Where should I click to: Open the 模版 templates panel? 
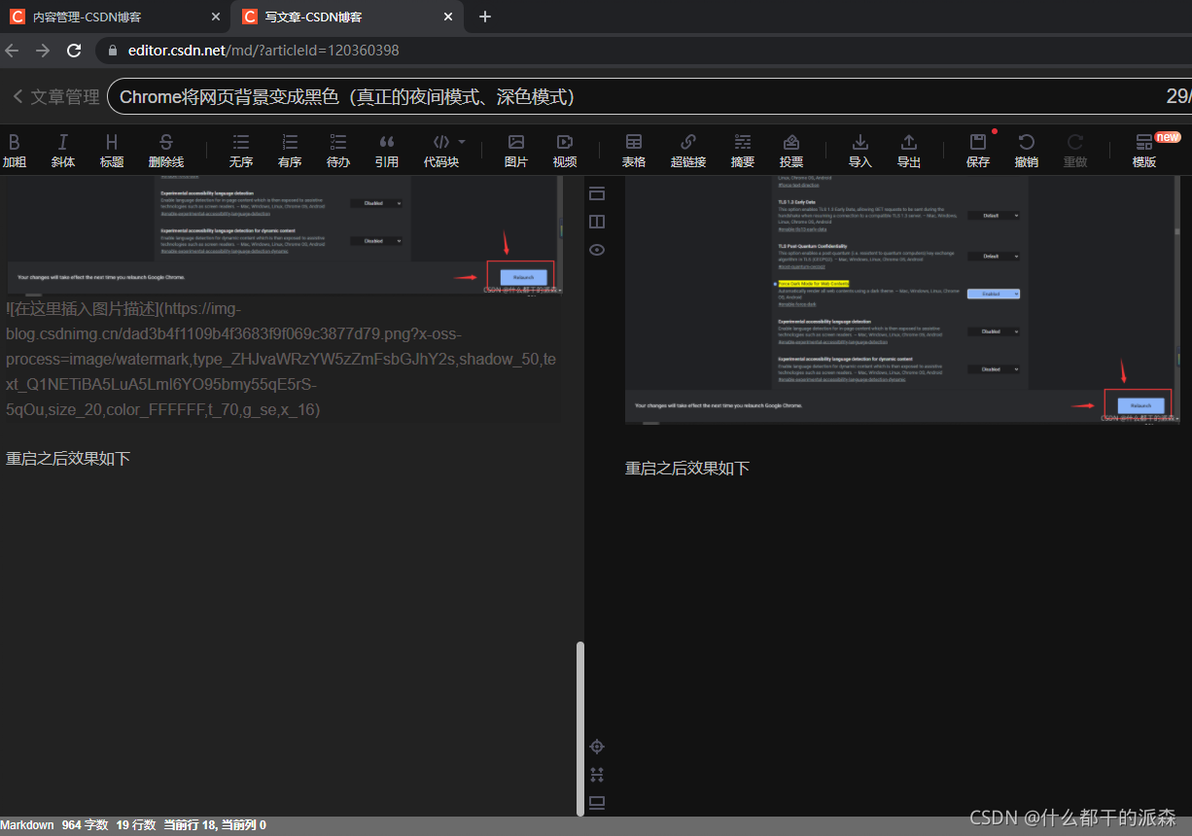(x=1144, y=150)
